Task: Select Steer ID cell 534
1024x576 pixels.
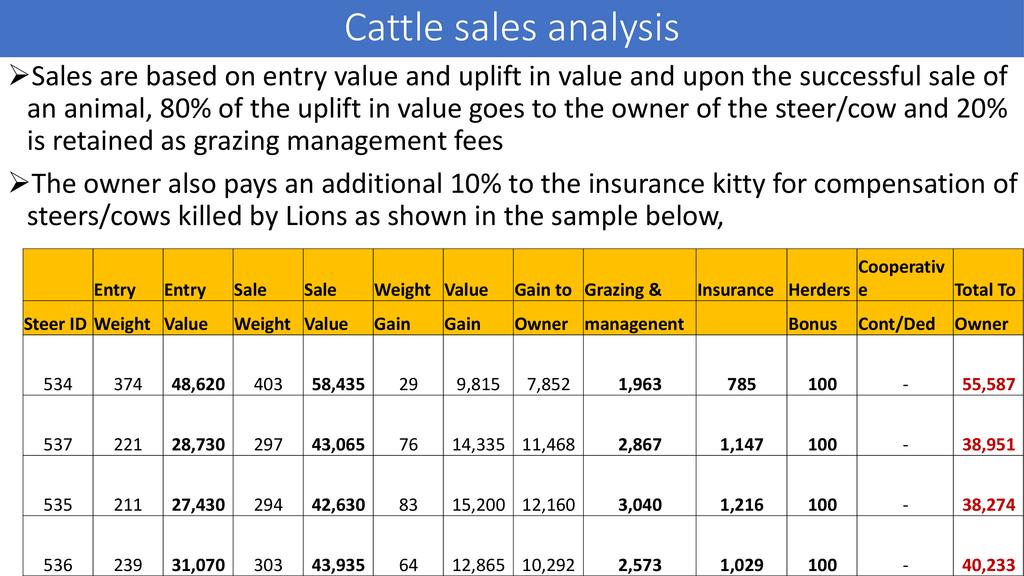Action: click(57, 384)
